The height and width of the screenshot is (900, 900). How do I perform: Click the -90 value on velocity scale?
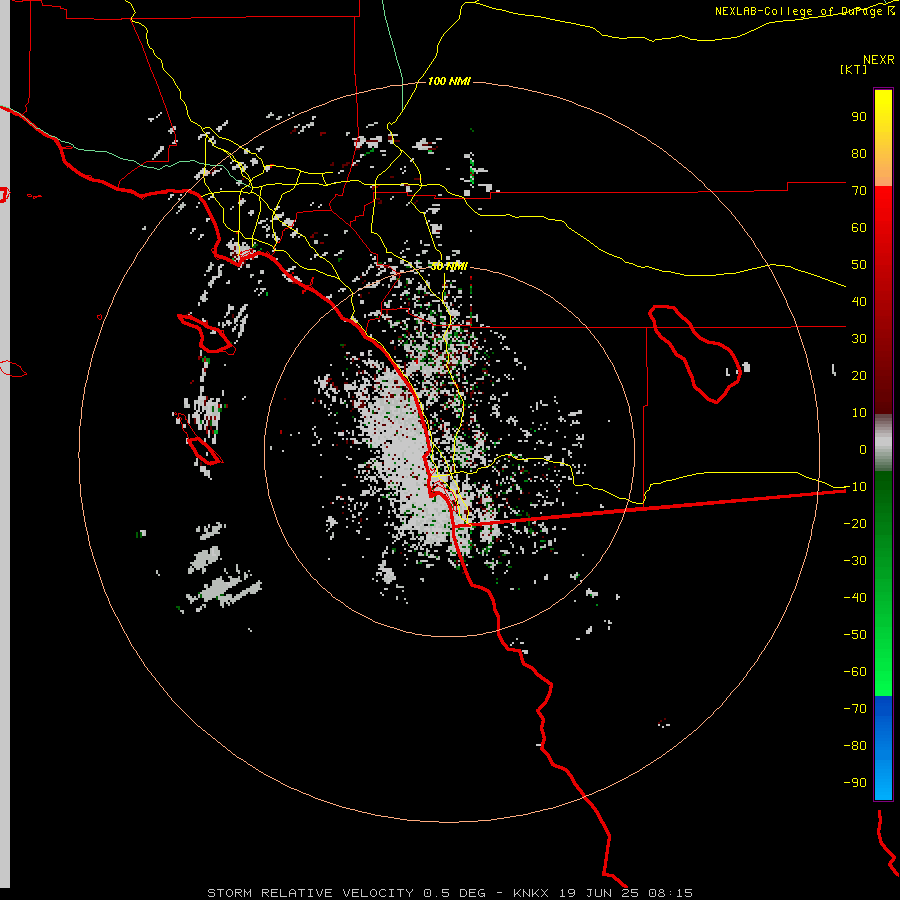point(855,783)
